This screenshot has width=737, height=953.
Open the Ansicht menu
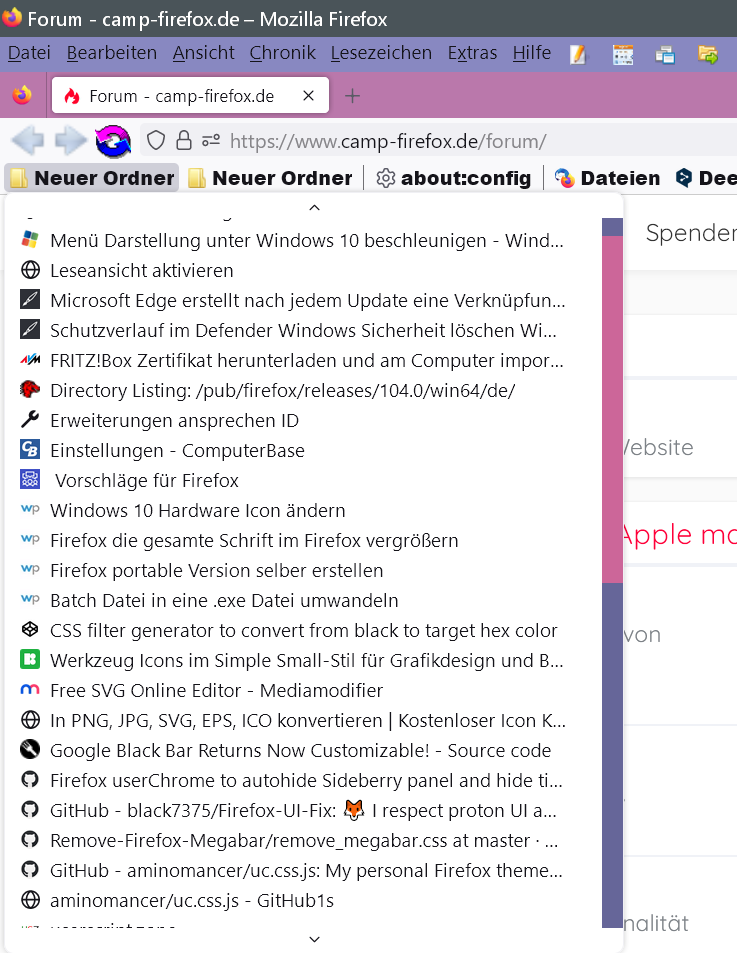[204, 53]
